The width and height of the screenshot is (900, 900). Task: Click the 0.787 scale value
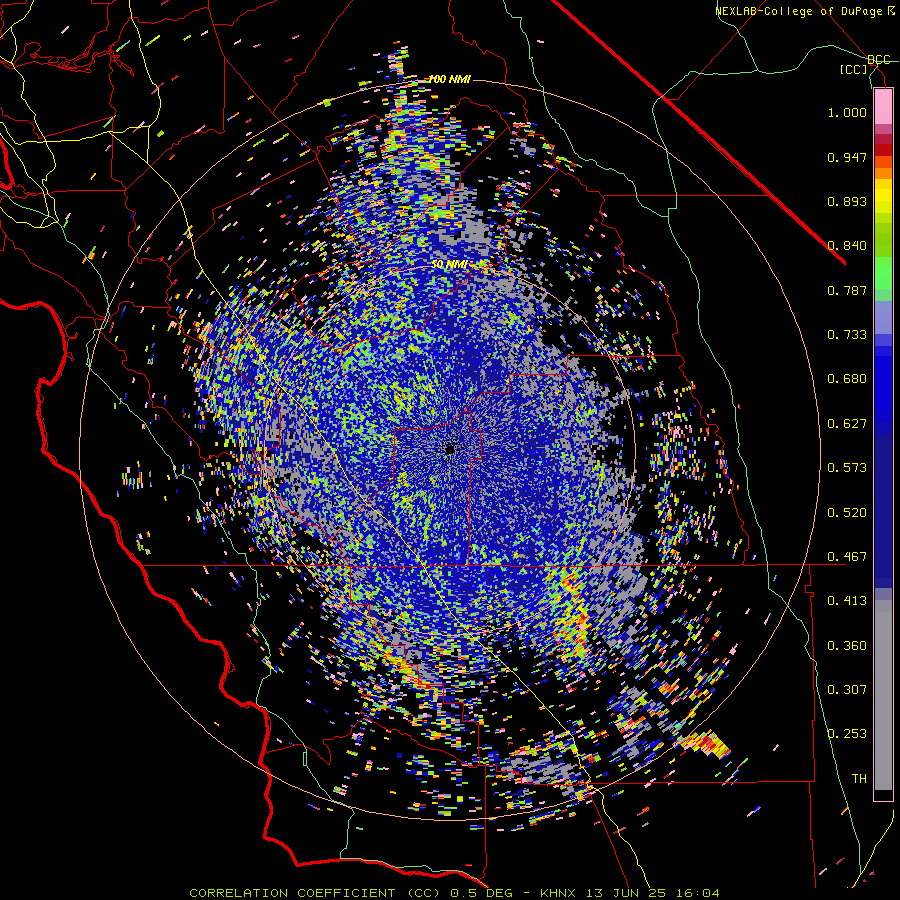tap(847, 290)
